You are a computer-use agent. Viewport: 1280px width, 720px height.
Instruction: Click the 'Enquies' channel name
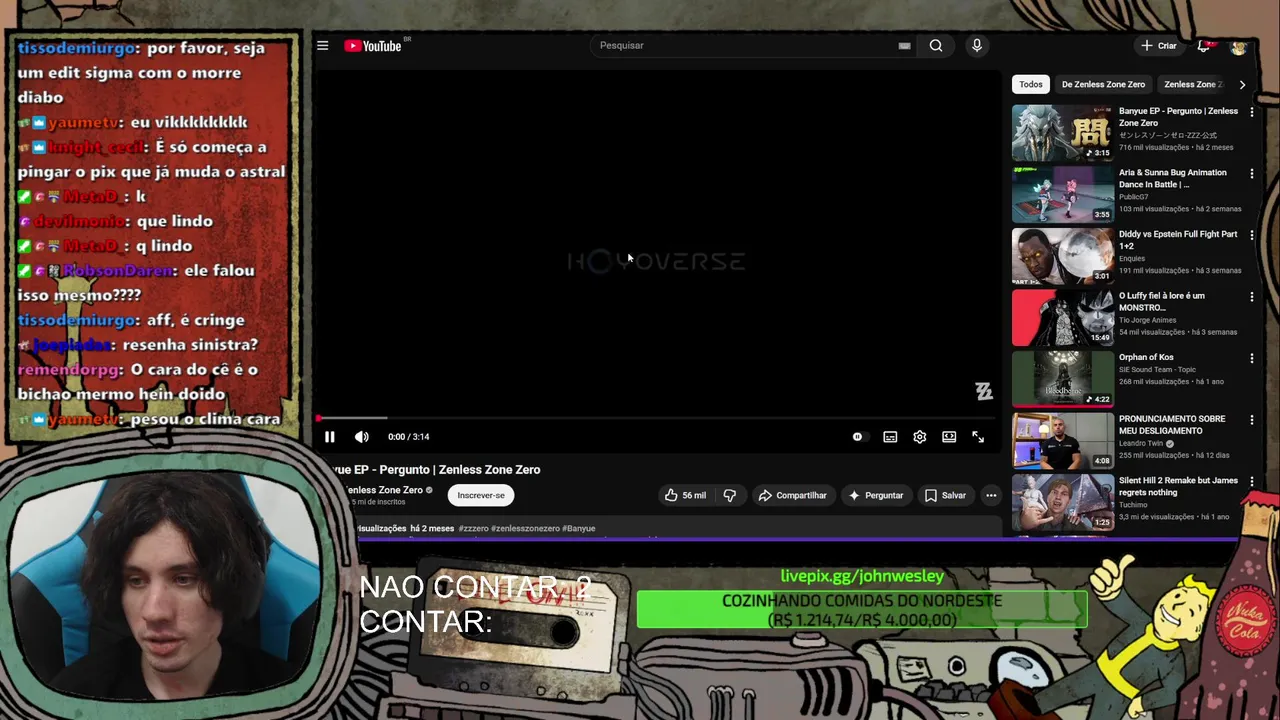(x=1132, y=258)
